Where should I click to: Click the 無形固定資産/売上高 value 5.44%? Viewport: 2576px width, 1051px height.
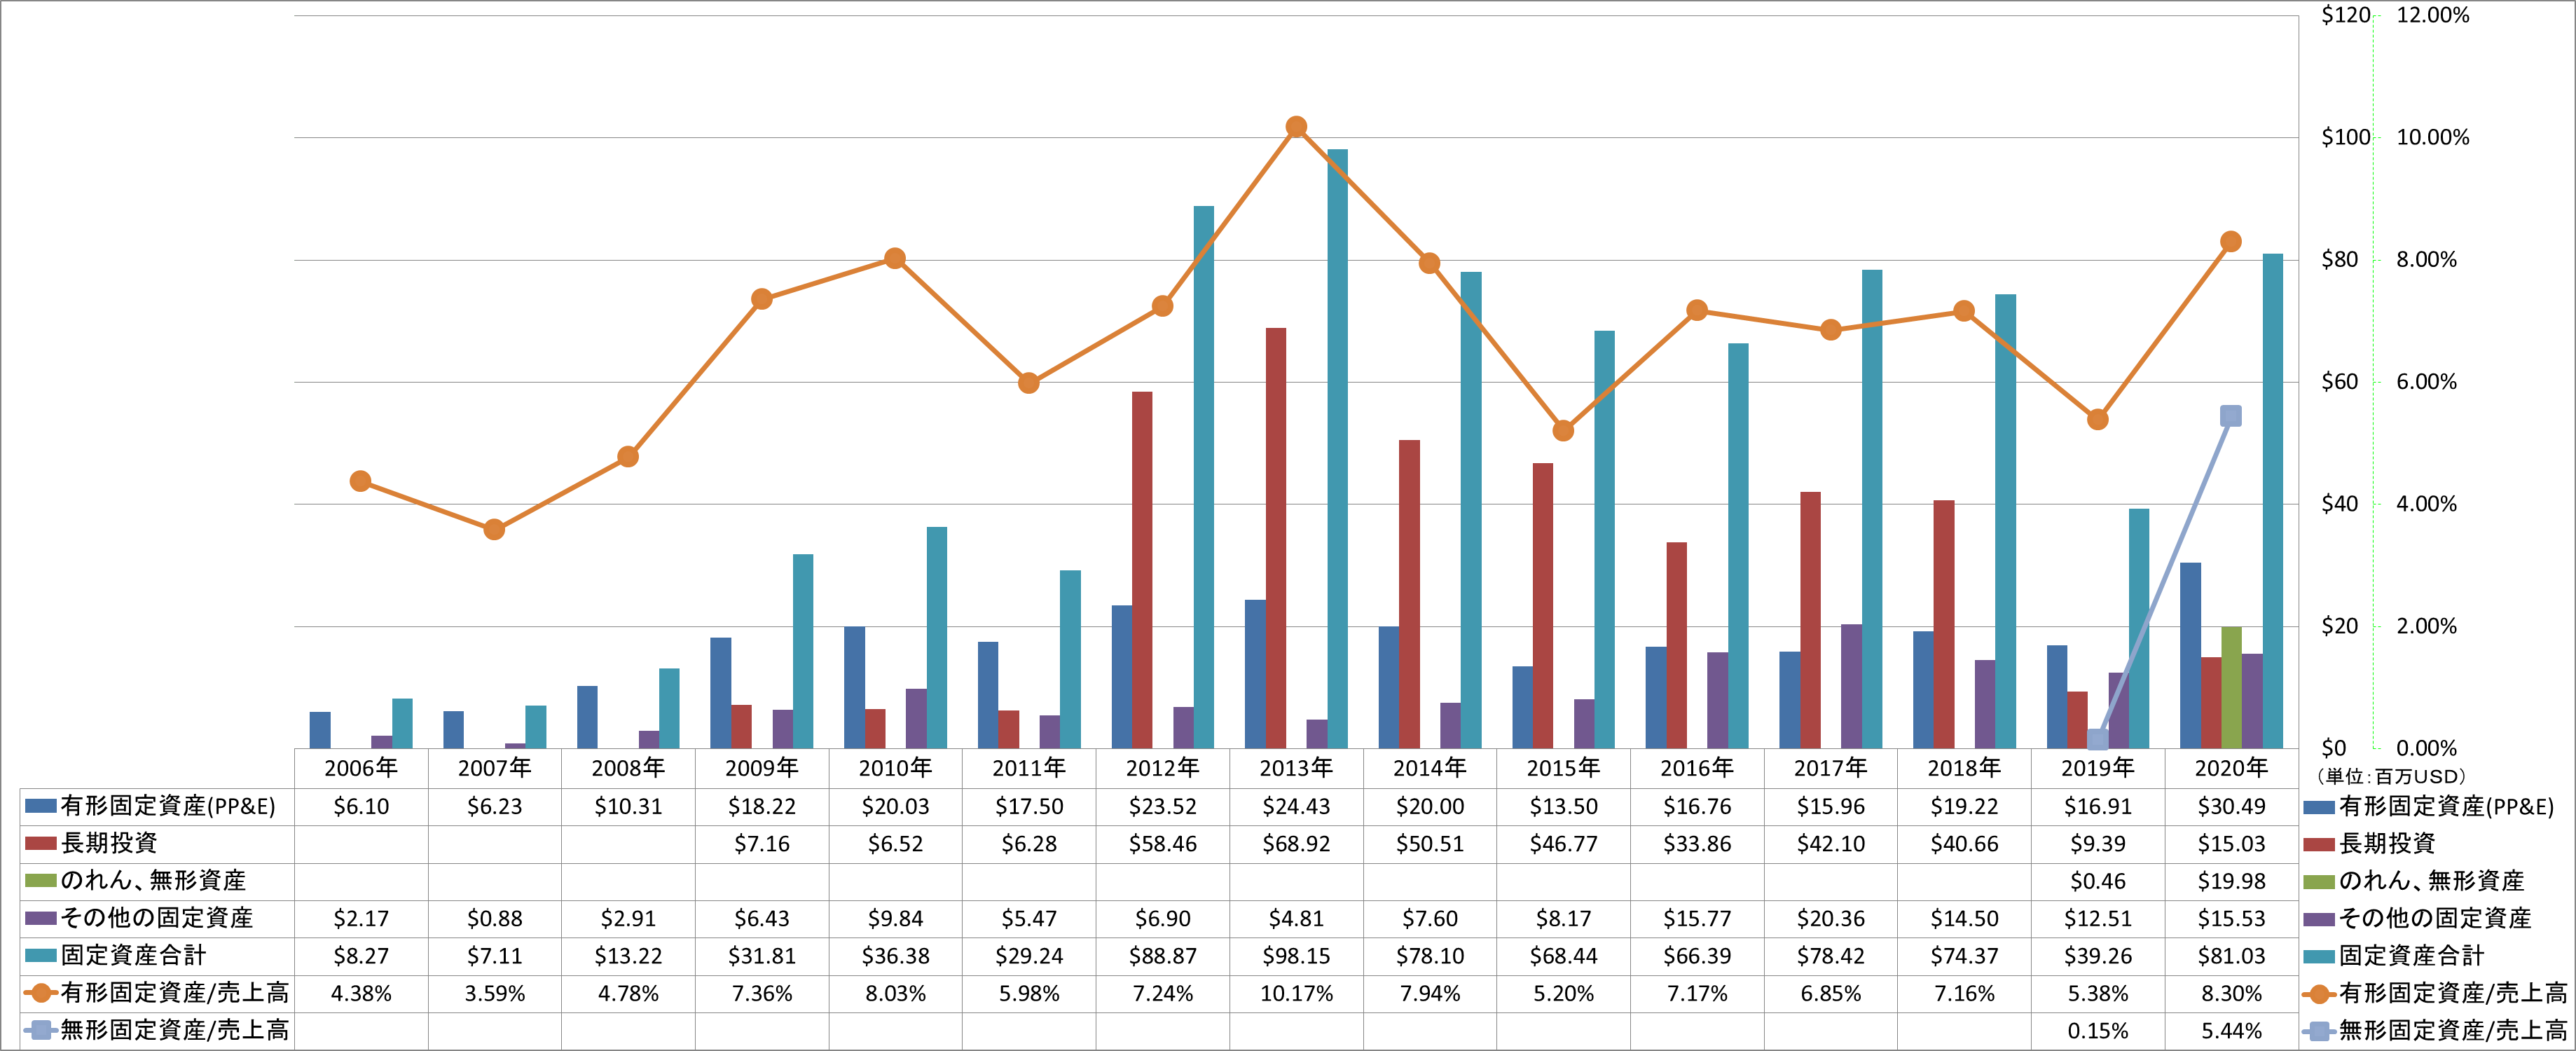[2231, 1031]
